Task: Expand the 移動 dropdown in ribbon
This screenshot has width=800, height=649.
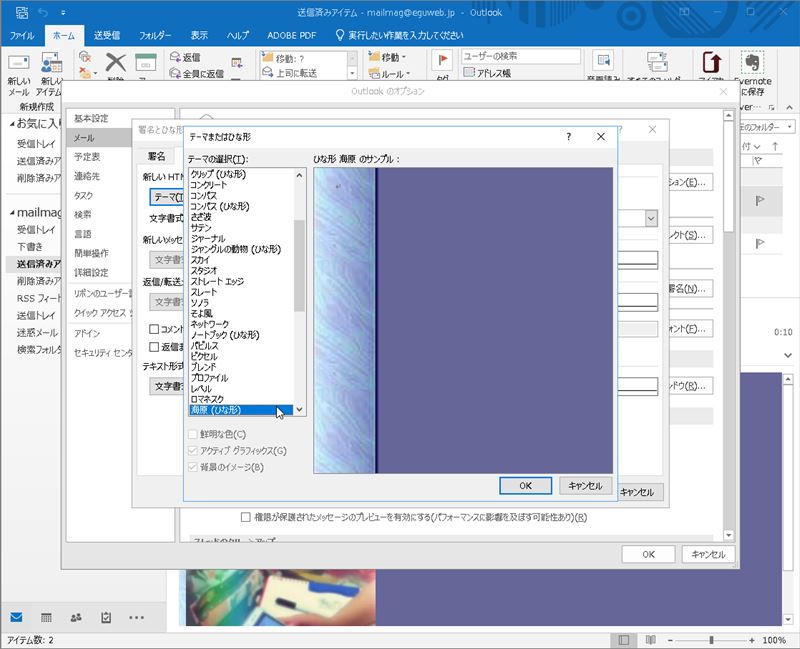Action: click(x=390, y=58)
